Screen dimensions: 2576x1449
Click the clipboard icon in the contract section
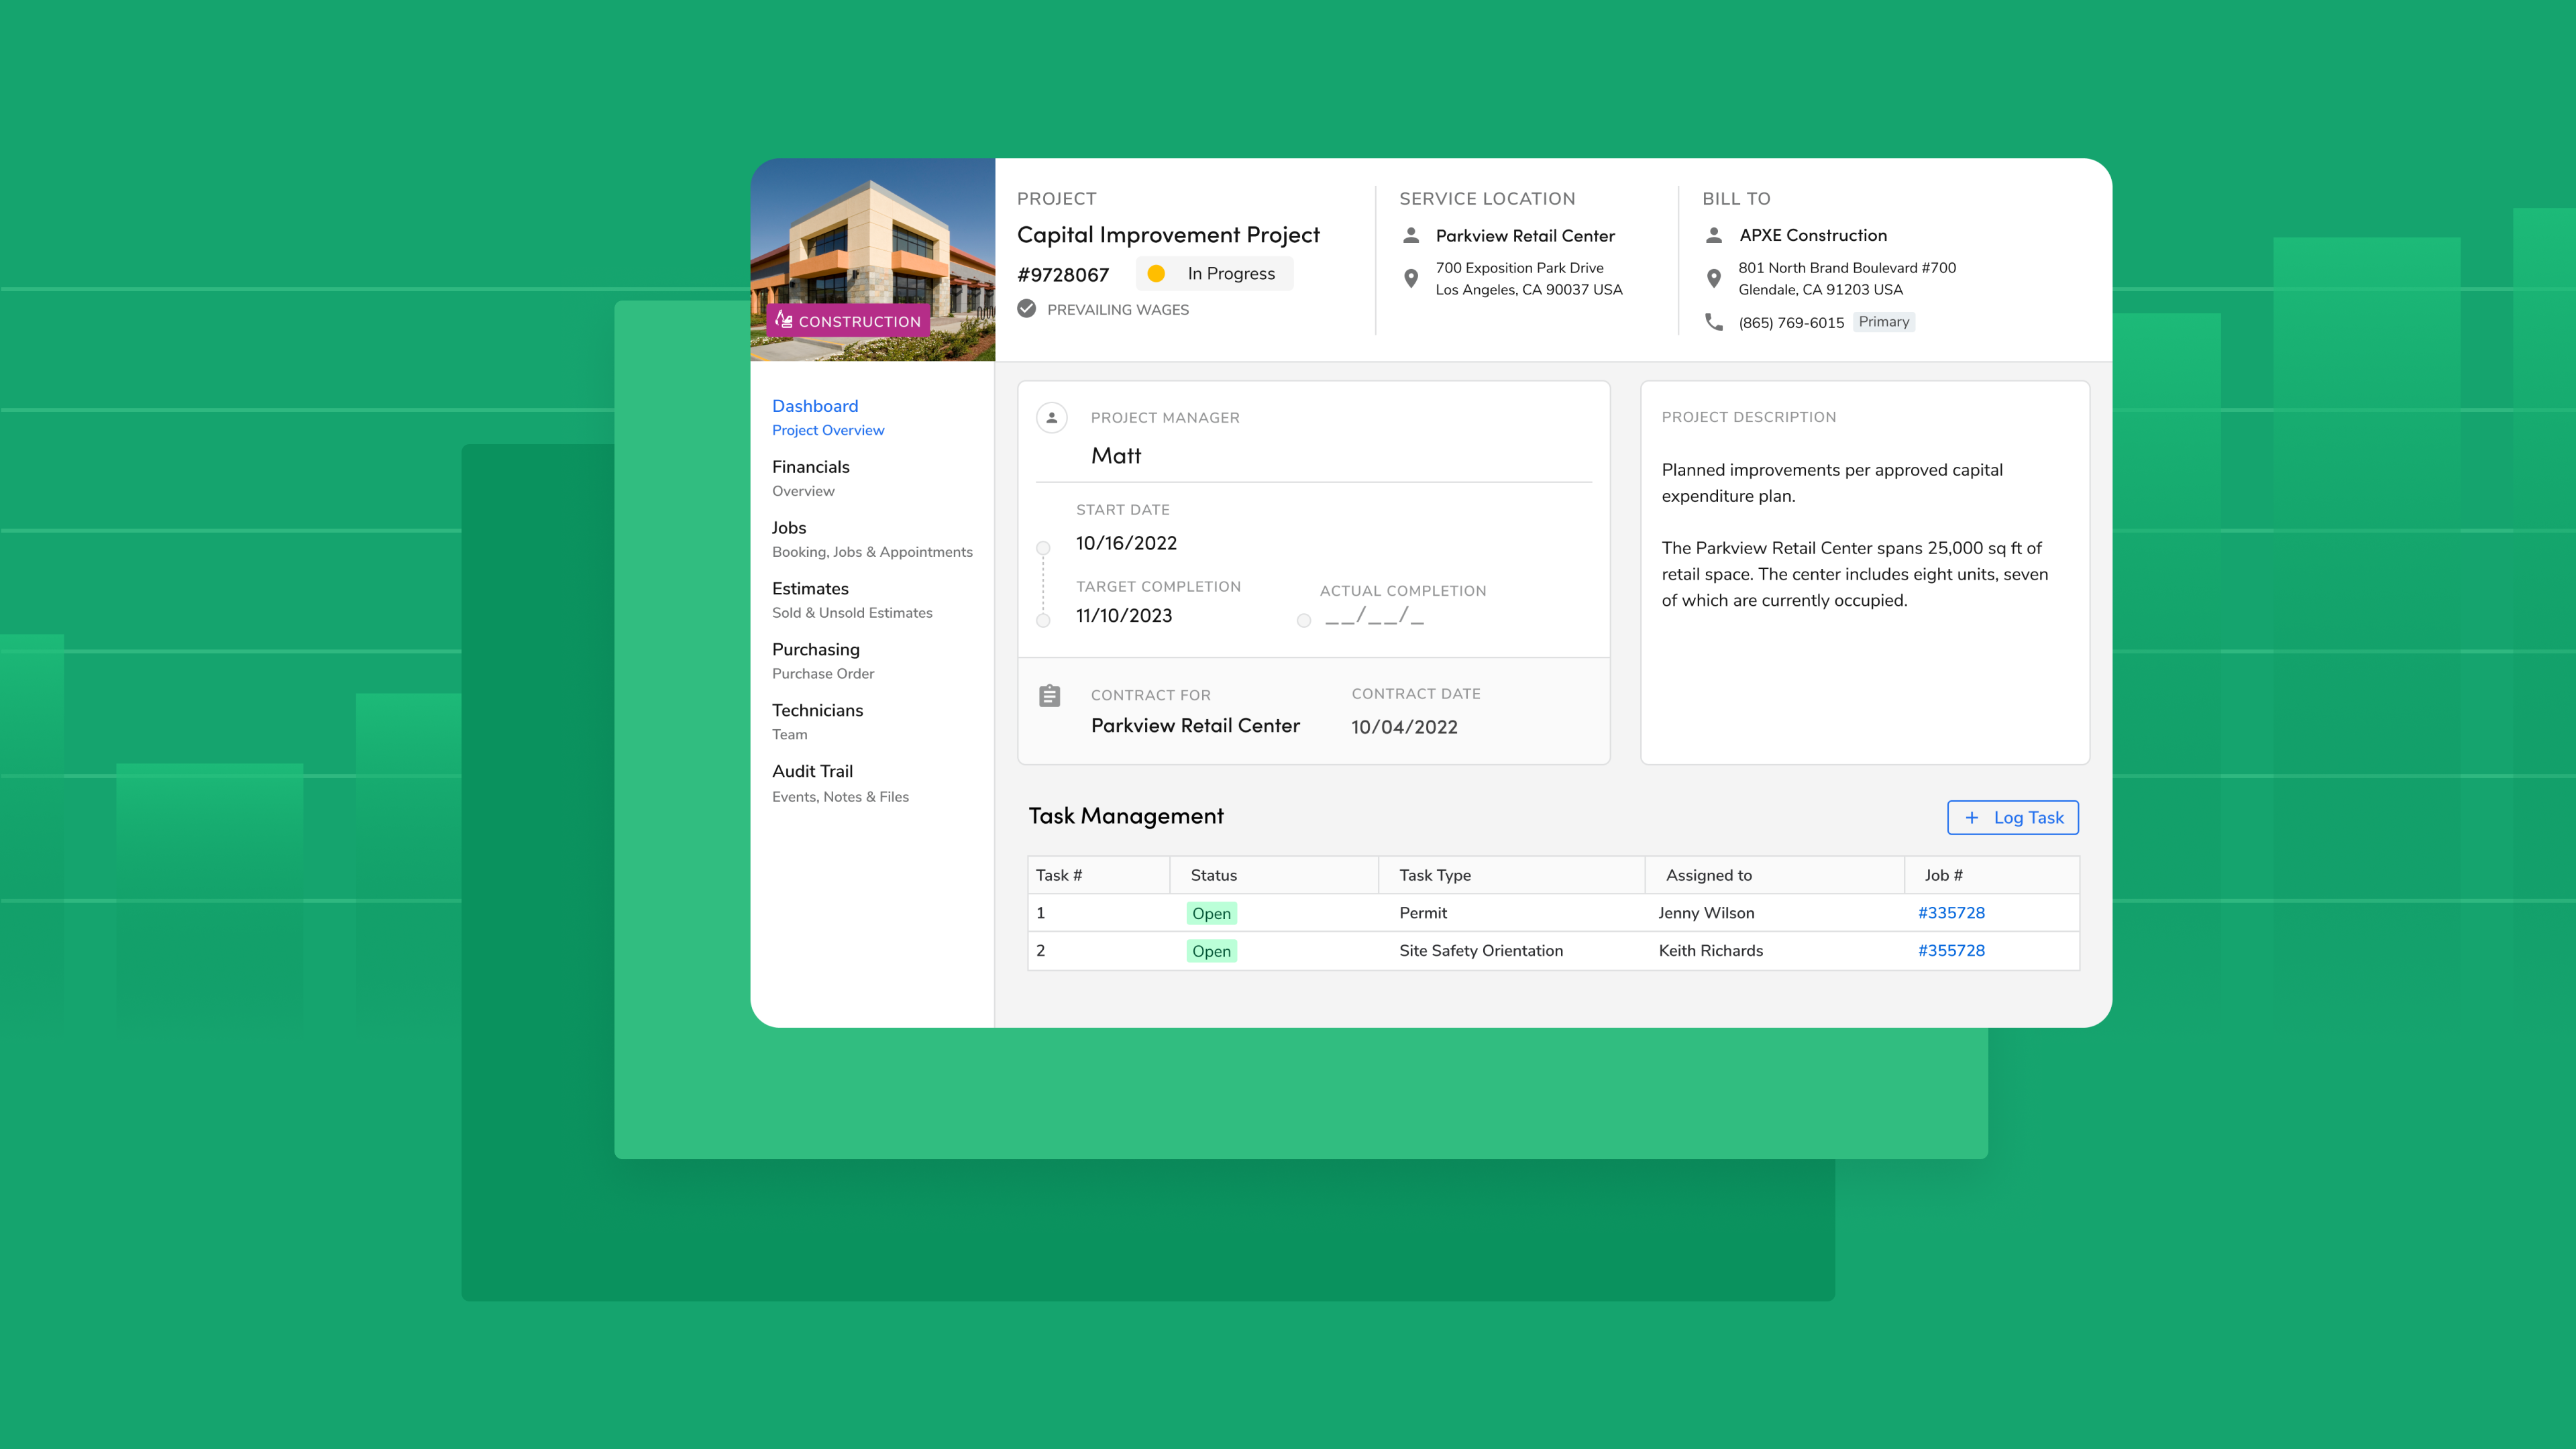tap(1050, 695)
